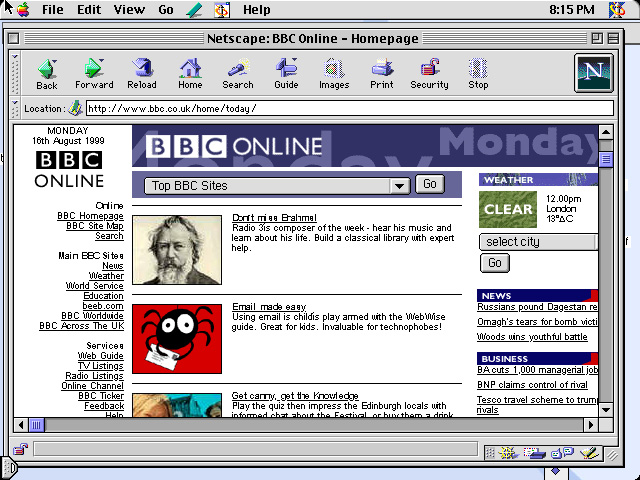This screenshot has width=640, height=480.
Task: Open Woods wins youthful battle link
Action: (x=532, y=337)
